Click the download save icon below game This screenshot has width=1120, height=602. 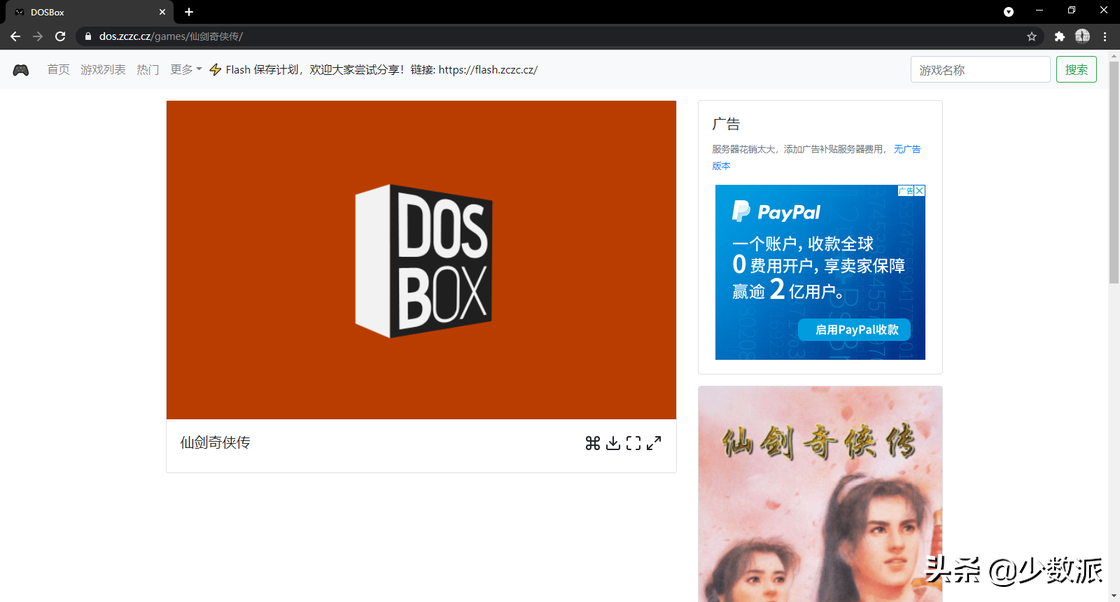pos(613,443)
